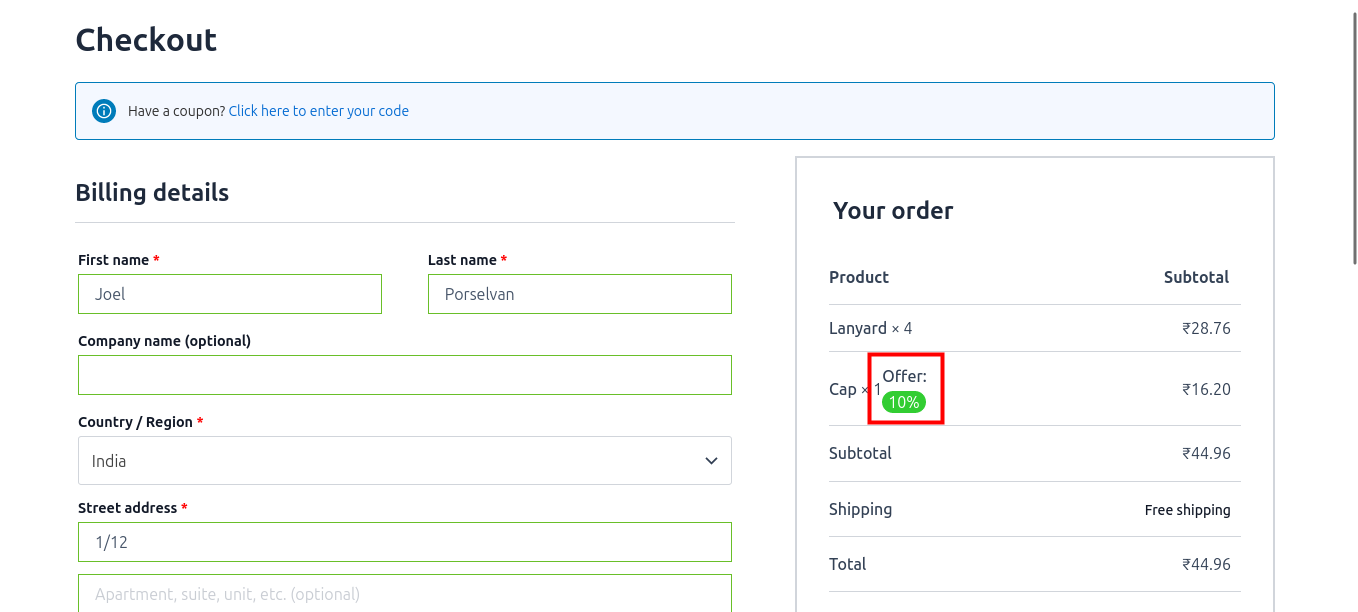Click the Lanyard subtotal ₹28.76
Screen dimensions: 1358x612
click(1206, 328)
